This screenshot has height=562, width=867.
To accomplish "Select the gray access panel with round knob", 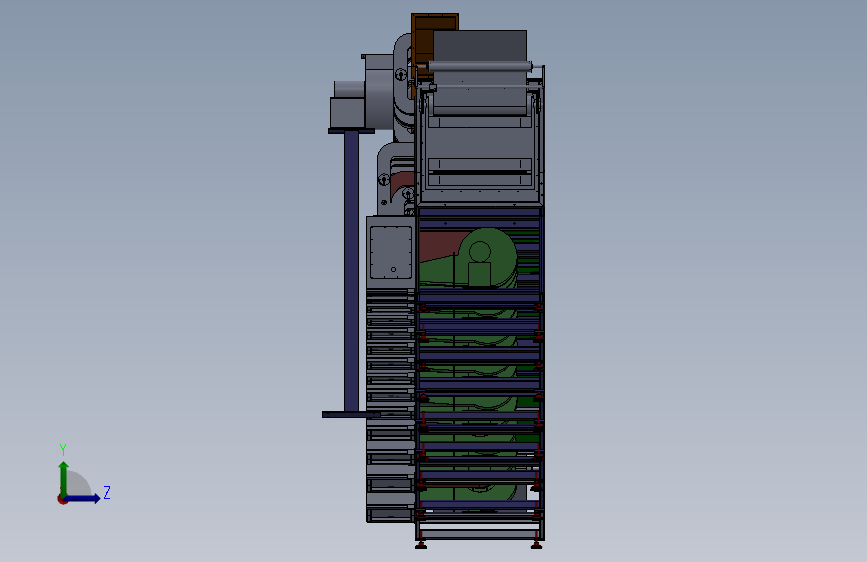I will coord(391,252).
